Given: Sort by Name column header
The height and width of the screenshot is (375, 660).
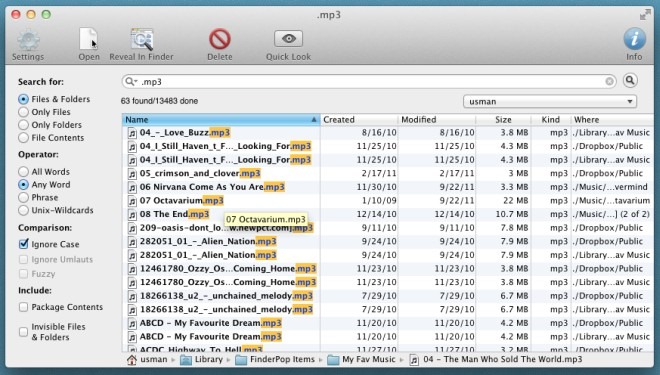Looking at the screenshot, I should 221,120.
